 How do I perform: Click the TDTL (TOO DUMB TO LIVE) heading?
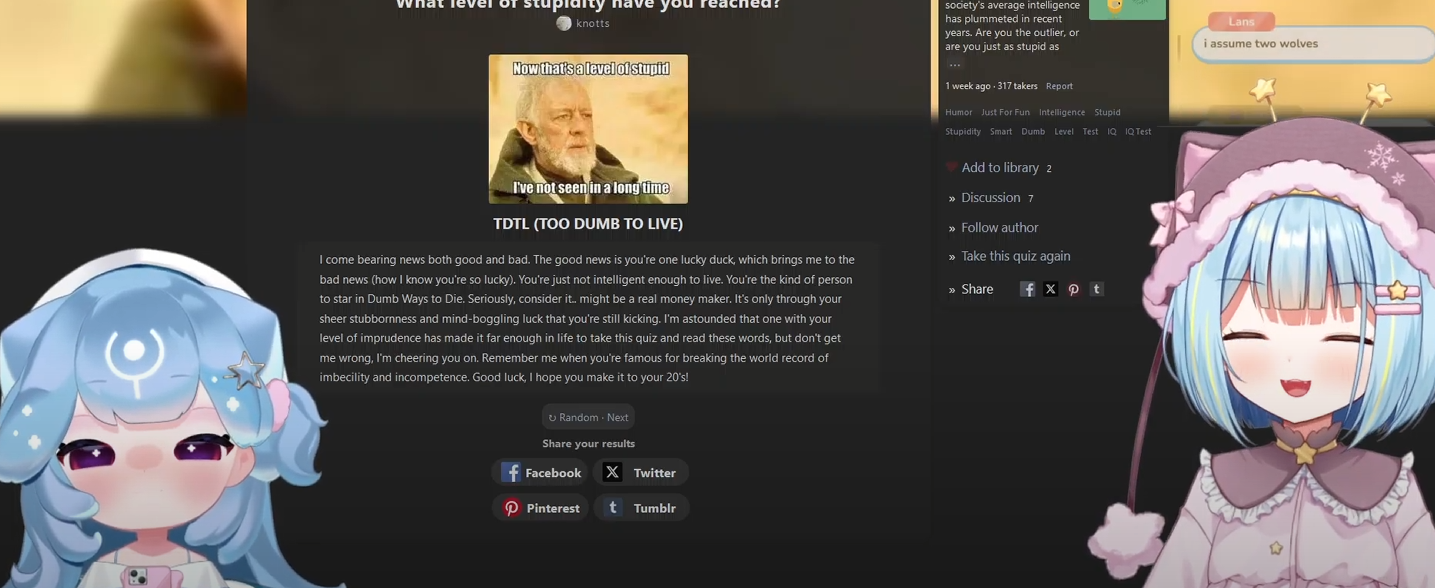(588, 224)
